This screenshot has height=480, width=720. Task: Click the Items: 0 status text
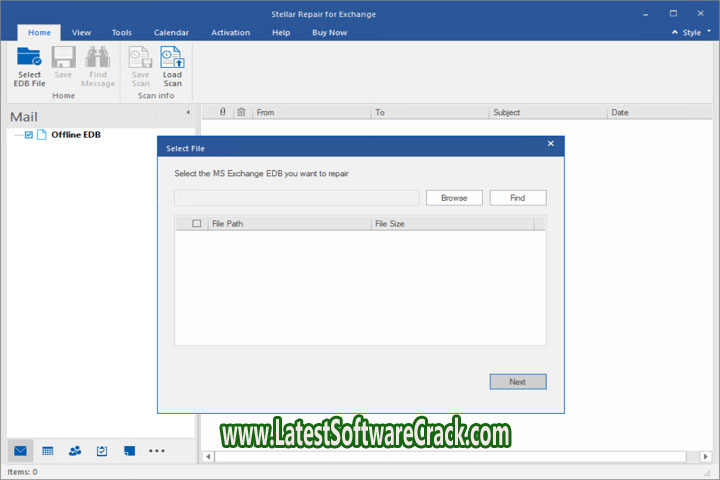coord(22,472)
